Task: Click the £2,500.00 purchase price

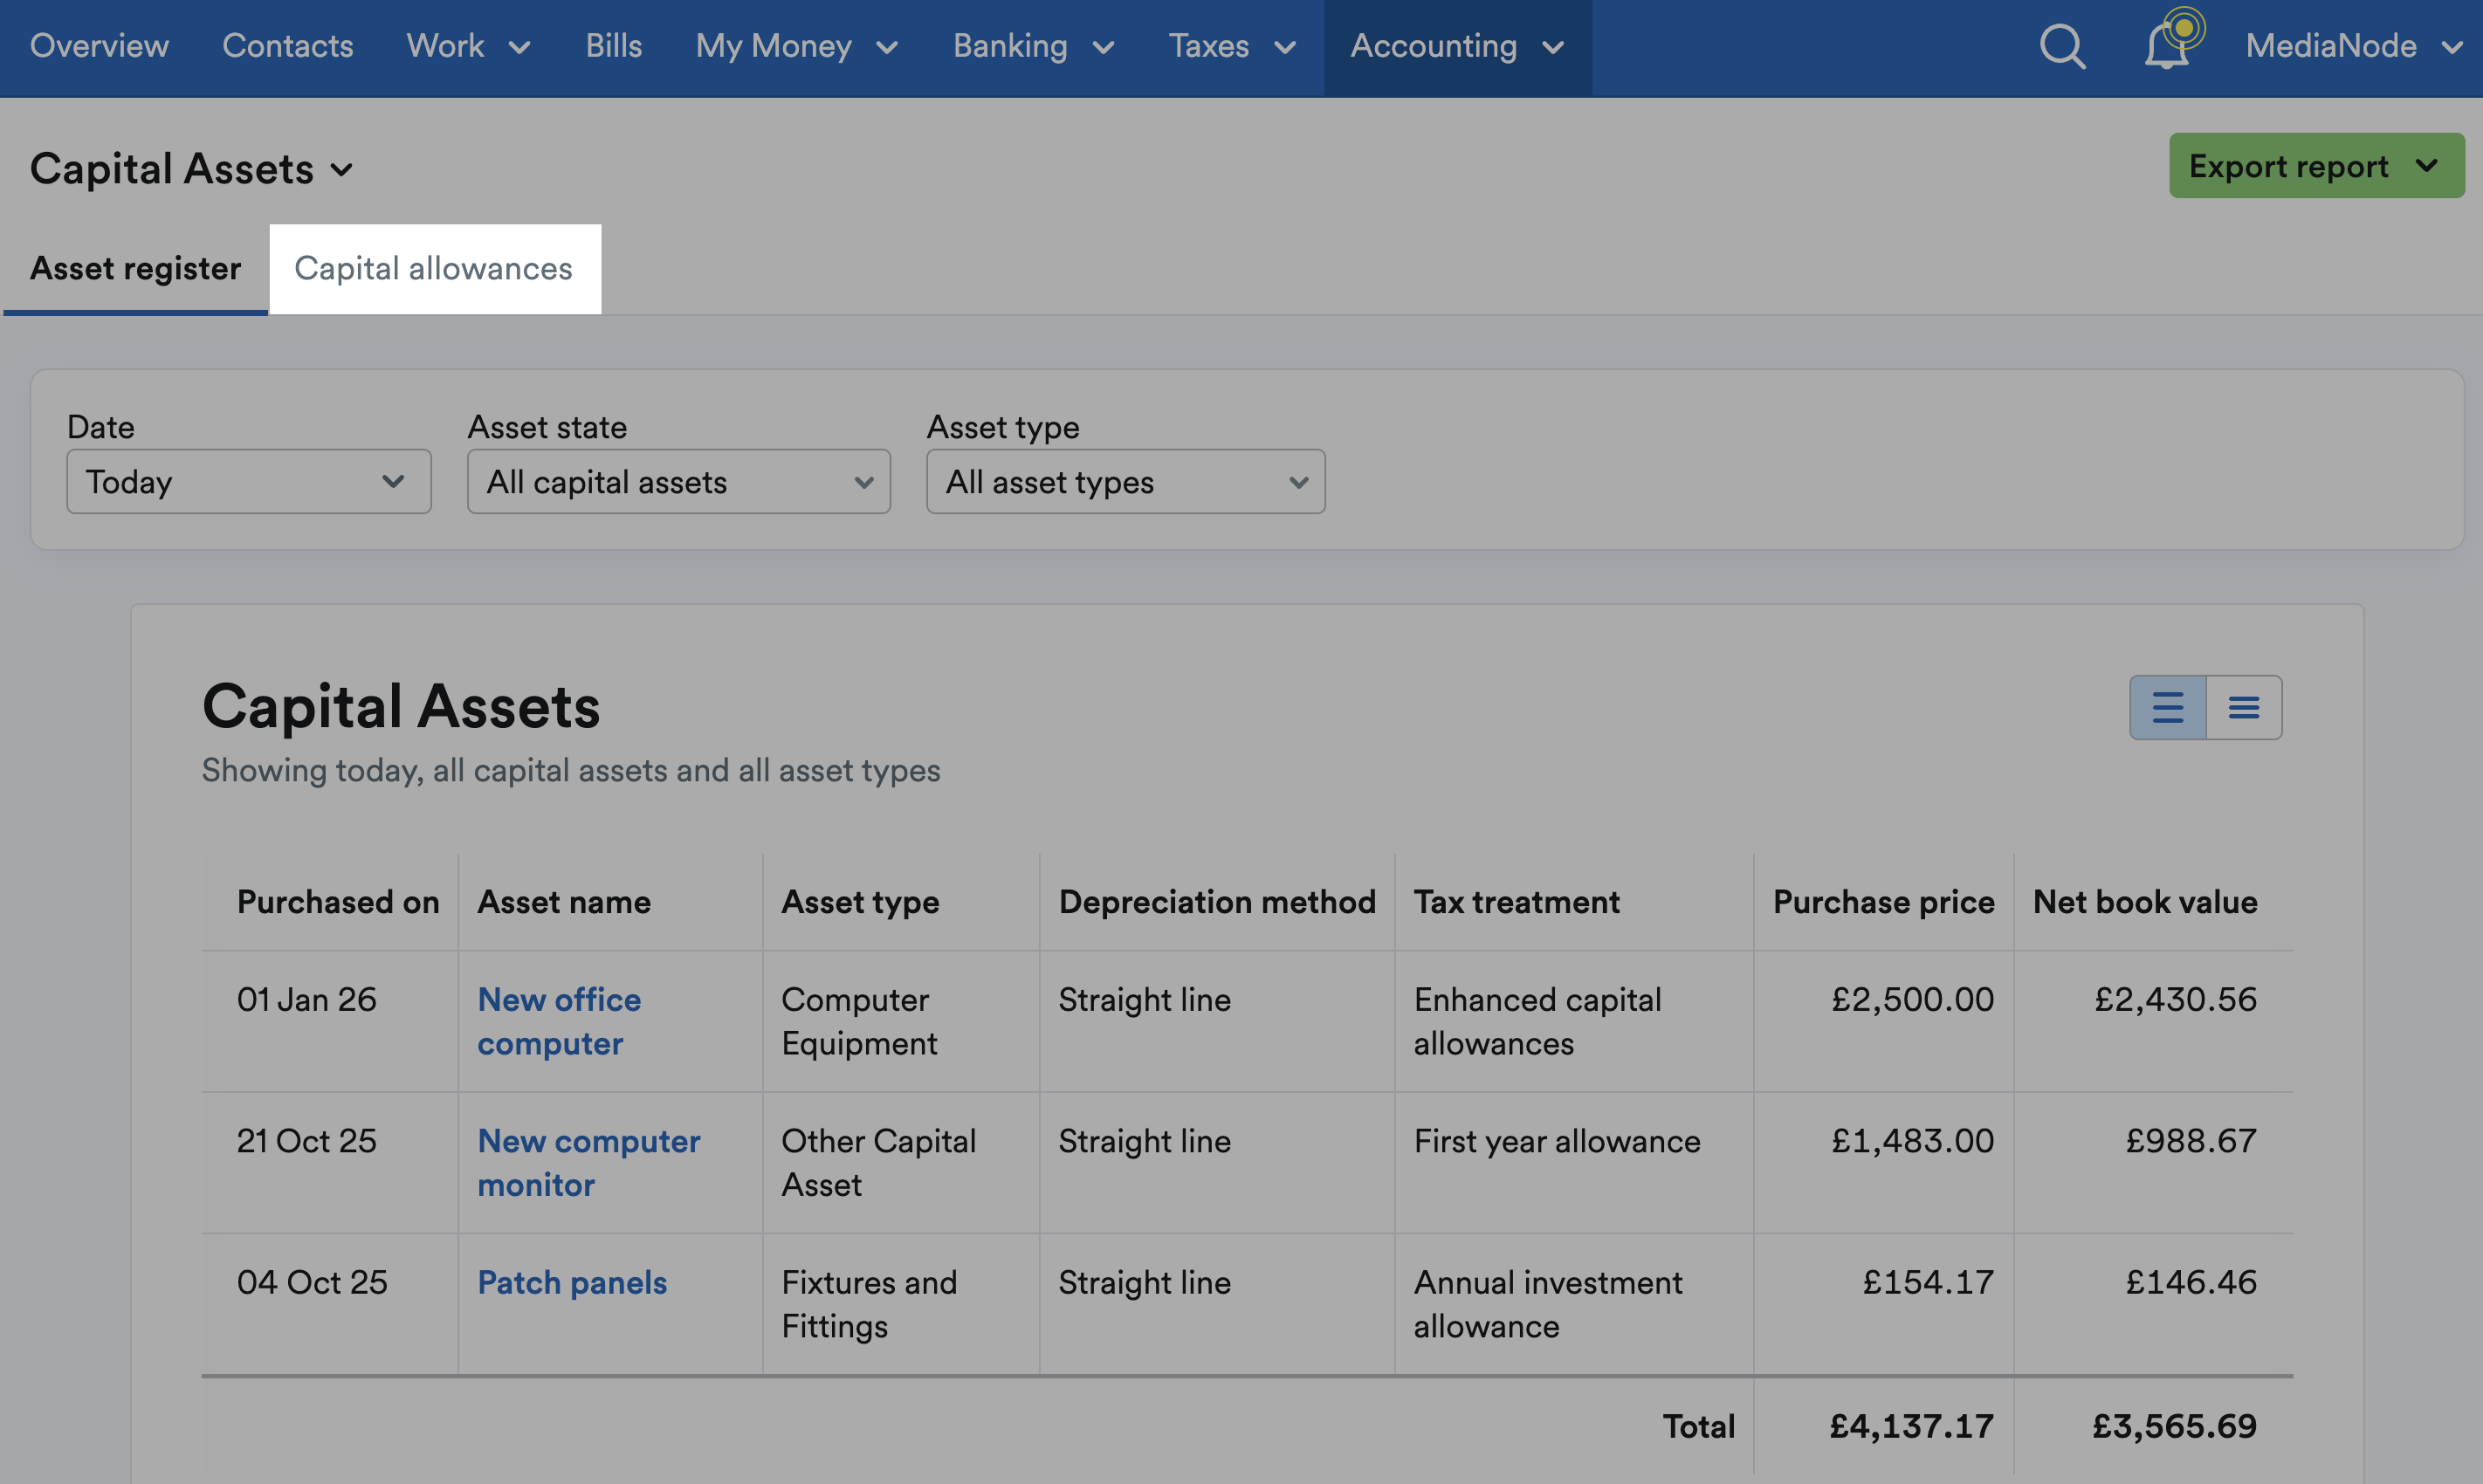Action: point(1912,999)
